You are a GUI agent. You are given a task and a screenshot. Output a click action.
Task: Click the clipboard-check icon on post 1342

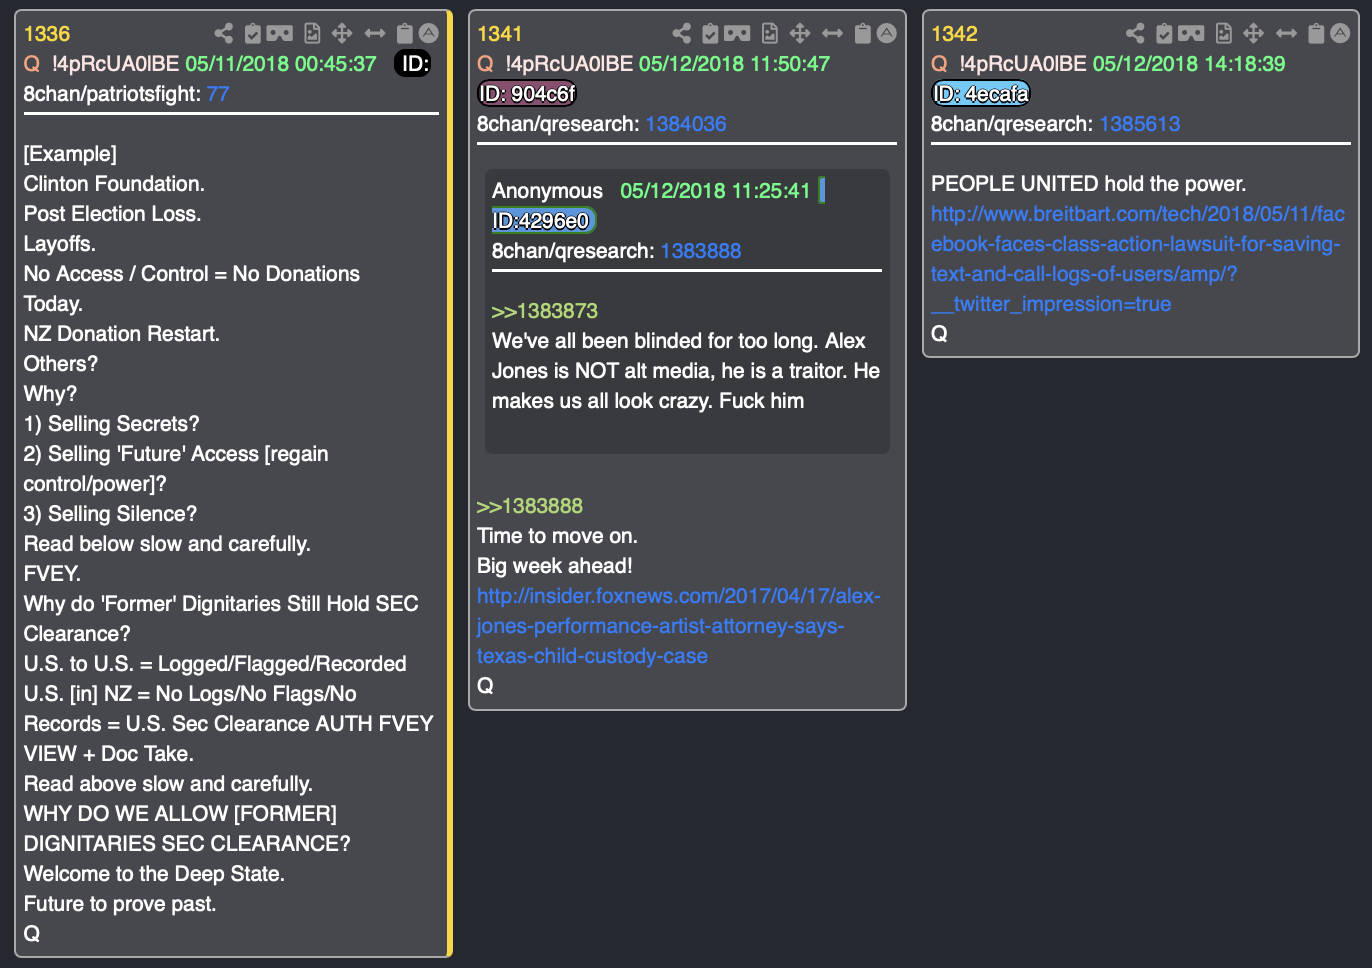1164,33
